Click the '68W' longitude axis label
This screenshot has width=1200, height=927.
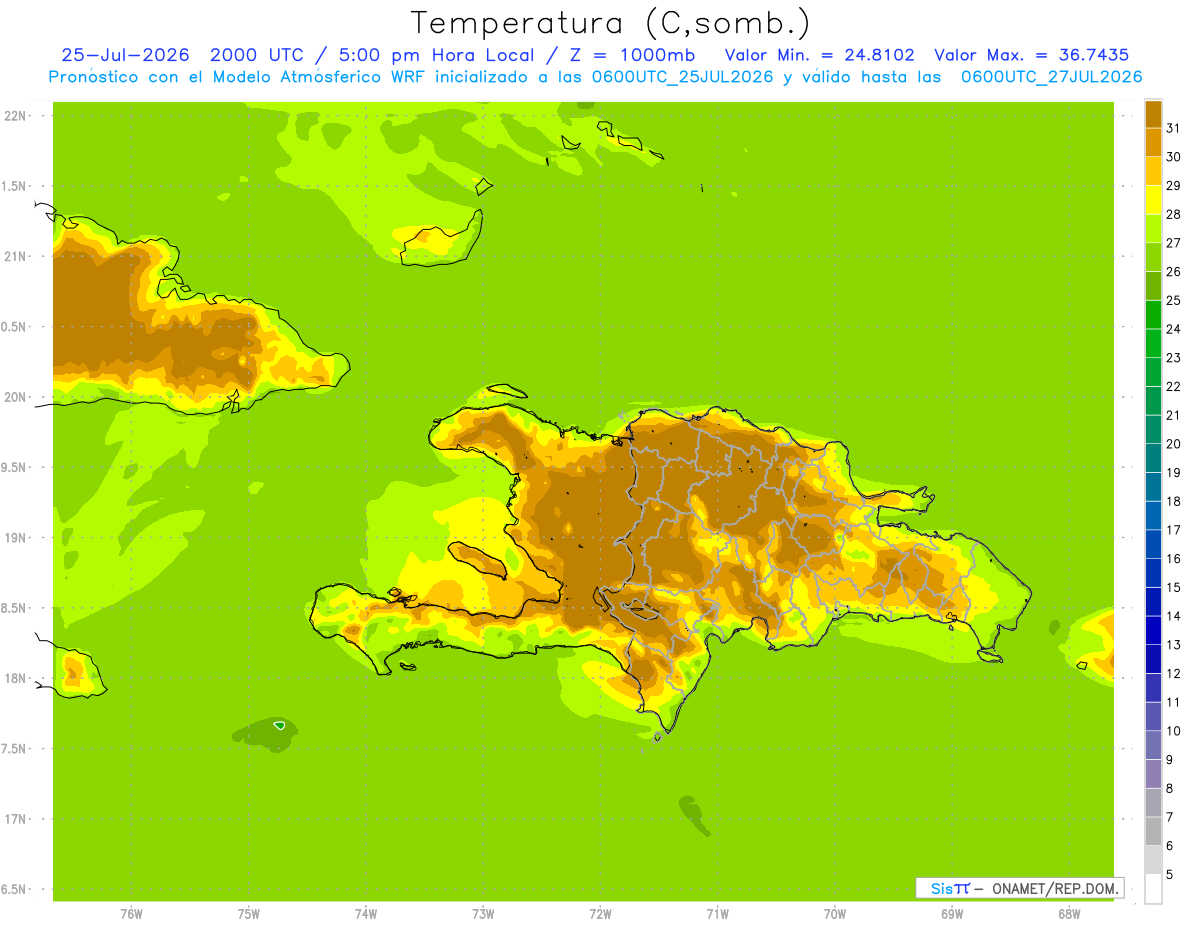tap(1069, 914)
